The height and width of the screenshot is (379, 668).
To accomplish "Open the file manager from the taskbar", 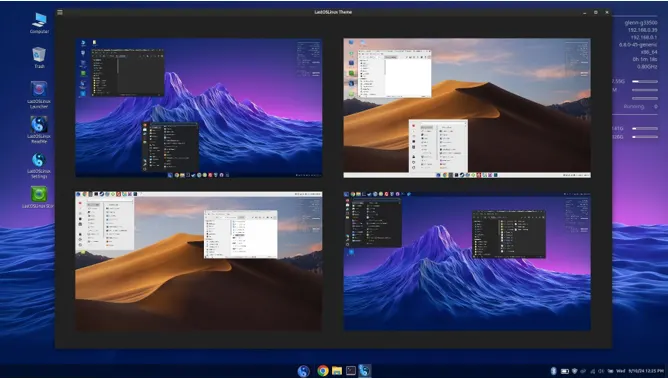I will click(x=337, y=370).
